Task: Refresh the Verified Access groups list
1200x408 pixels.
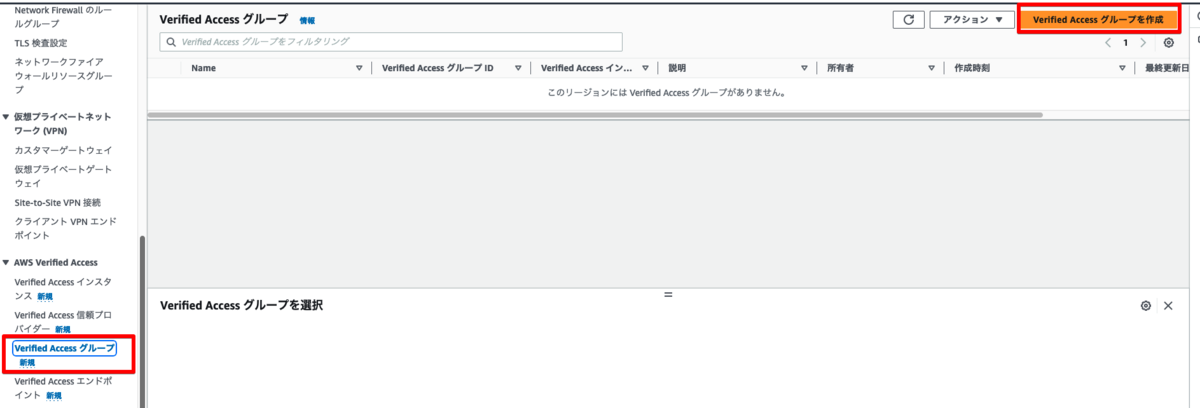Action: (908, 20)
